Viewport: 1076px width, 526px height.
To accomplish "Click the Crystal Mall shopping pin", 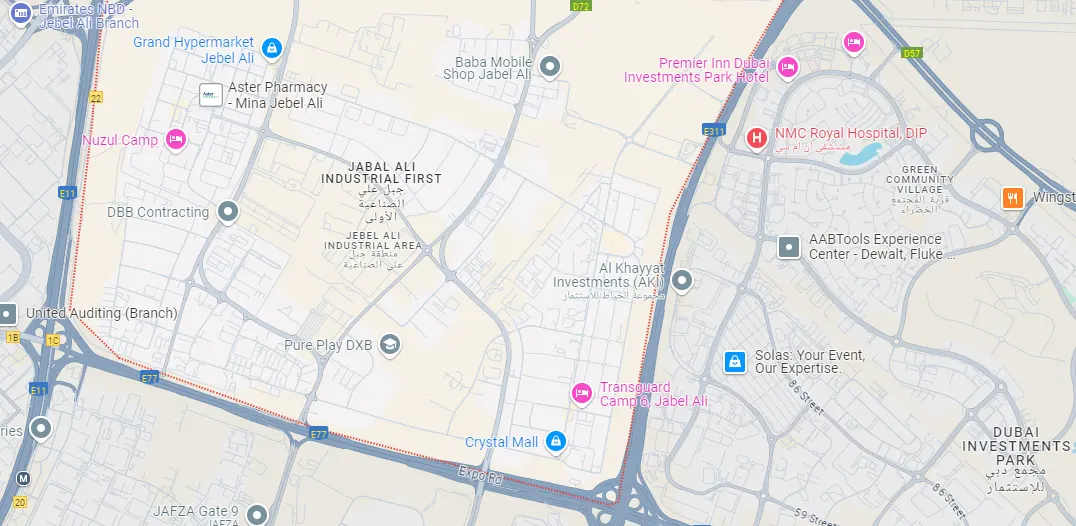I will click(555, 442).
